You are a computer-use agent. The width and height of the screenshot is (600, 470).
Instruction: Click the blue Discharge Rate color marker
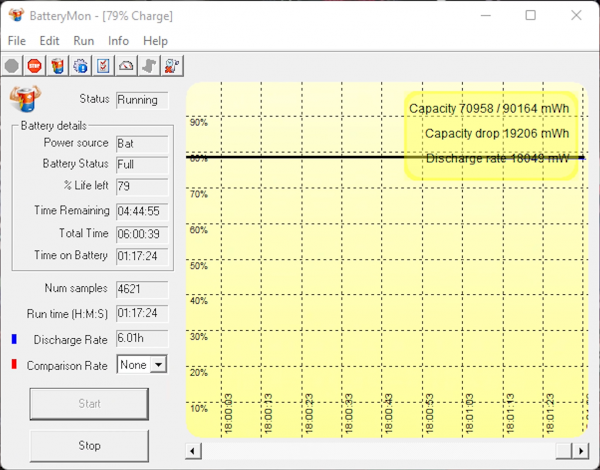14,339
